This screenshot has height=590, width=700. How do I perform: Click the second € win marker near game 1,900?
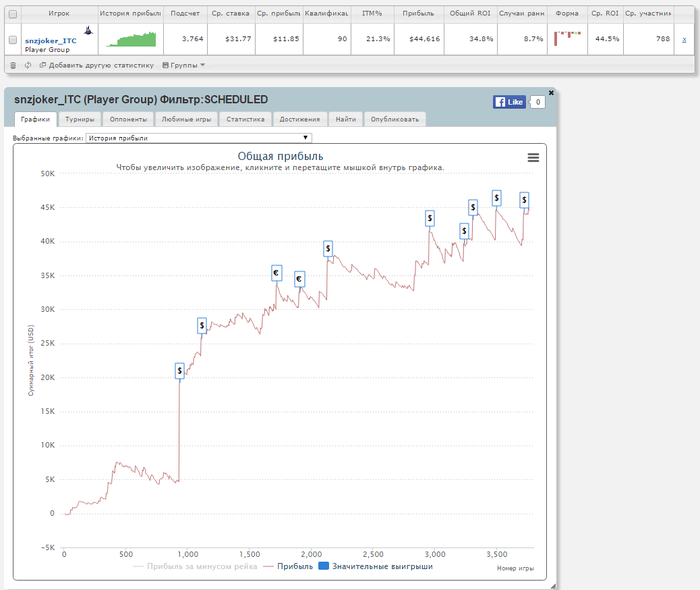(300, 279)
